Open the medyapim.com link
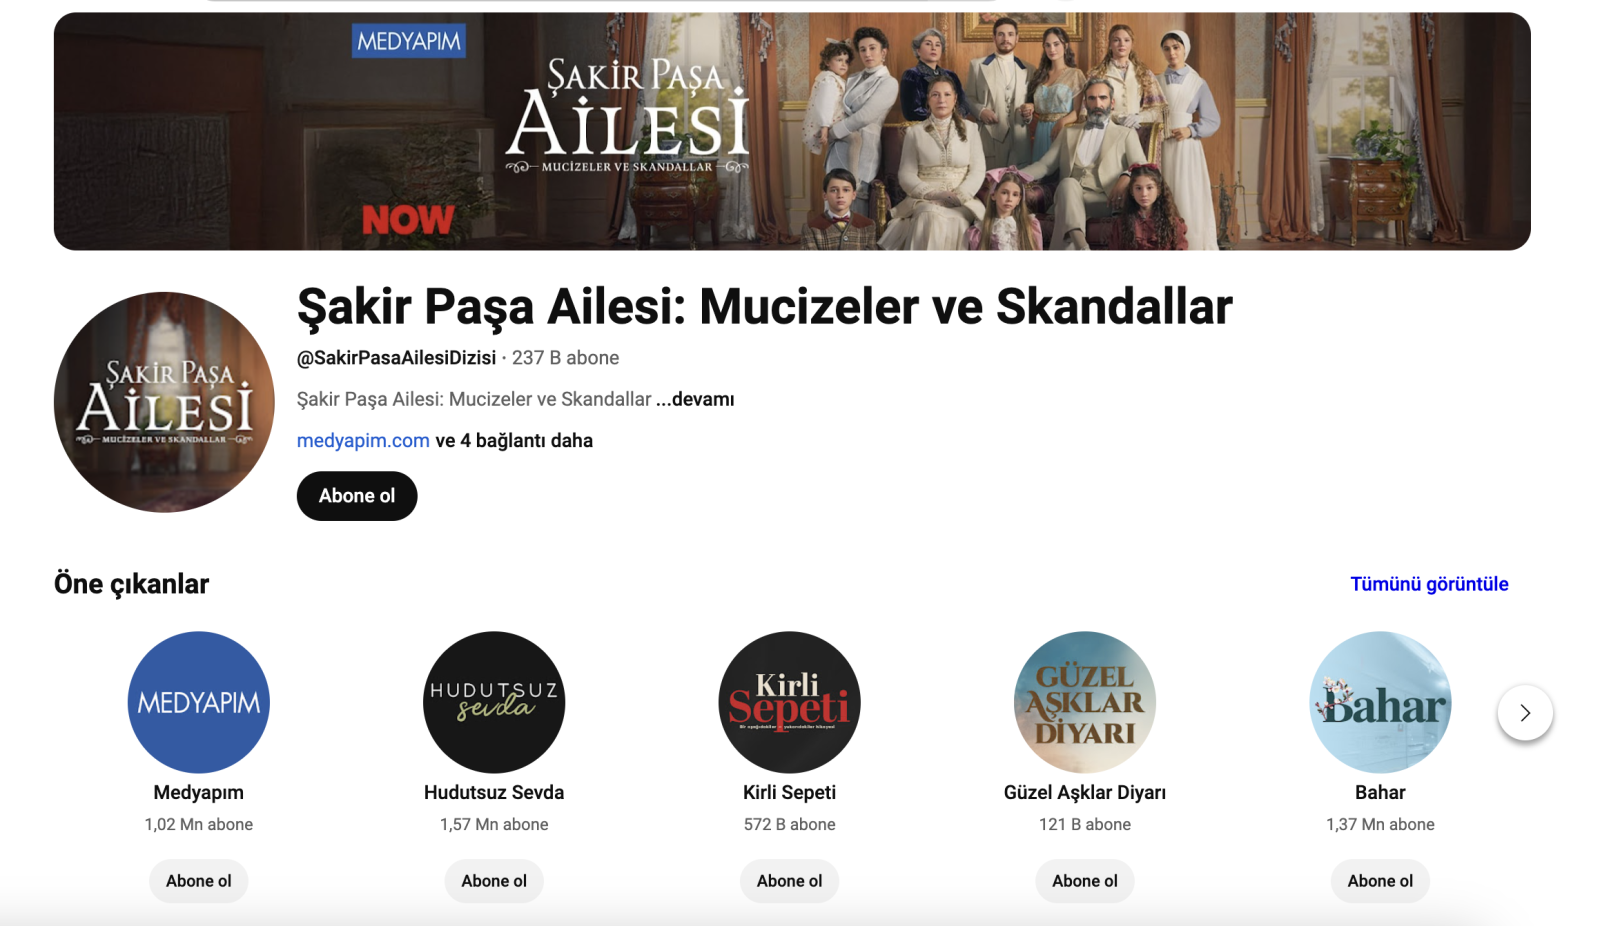1600x926 pixels. 363,441
